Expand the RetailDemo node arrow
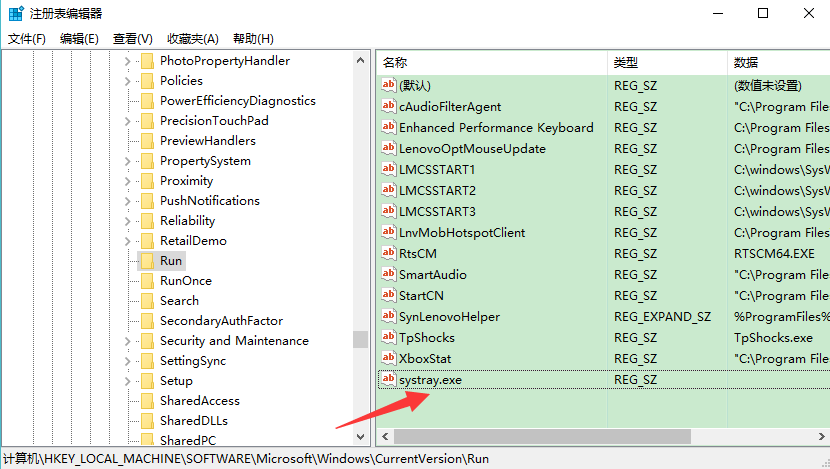830x469 pixels. (127, 241)
